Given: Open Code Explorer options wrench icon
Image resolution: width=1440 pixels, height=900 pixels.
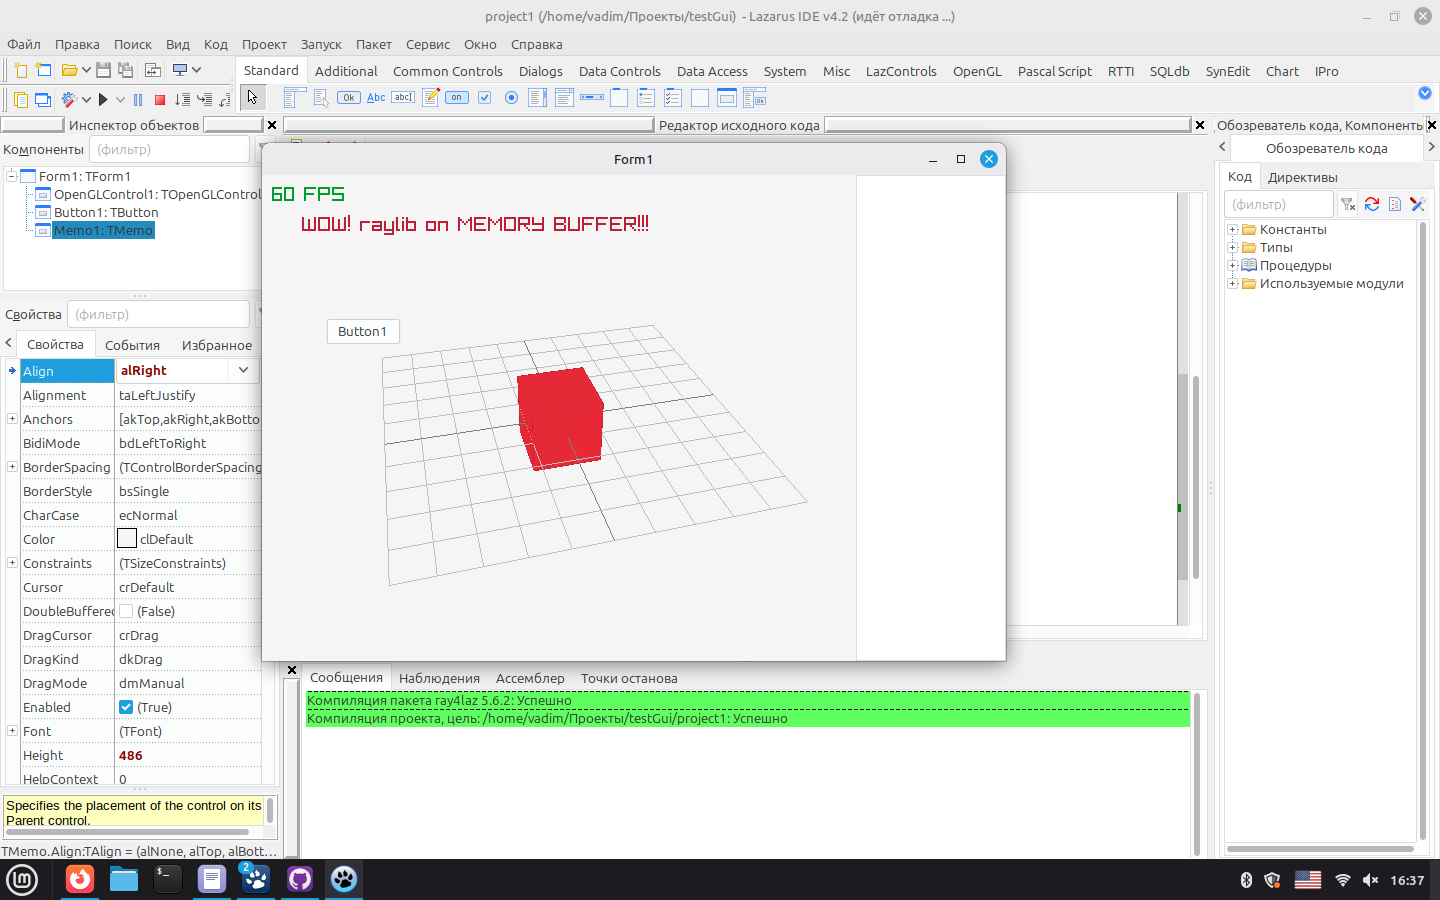Looking at the screenshot, I should [x=1417, y=204].
